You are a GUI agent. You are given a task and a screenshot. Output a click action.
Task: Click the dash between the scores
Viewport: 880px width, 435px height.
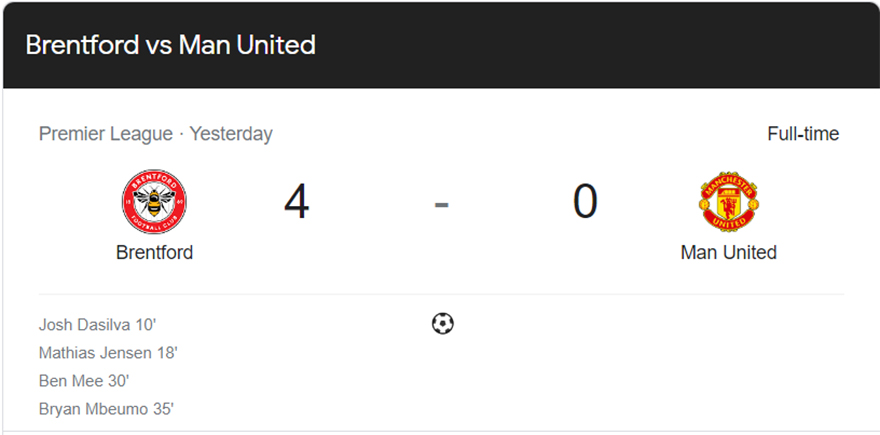tap(442, 205)
